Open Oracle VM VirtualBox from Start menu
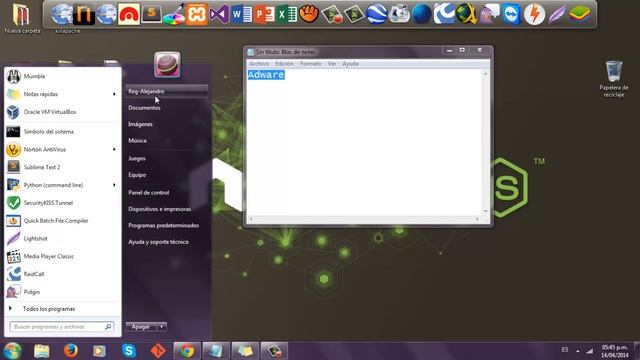Image resolution: width=640 pixels, height=360 pixels. click(62, 112)
